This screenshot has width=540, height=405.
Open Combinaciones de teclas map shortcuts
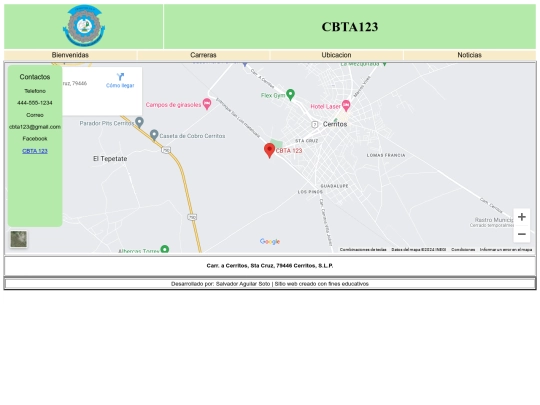pyautogui.click(x=363, y=249)
